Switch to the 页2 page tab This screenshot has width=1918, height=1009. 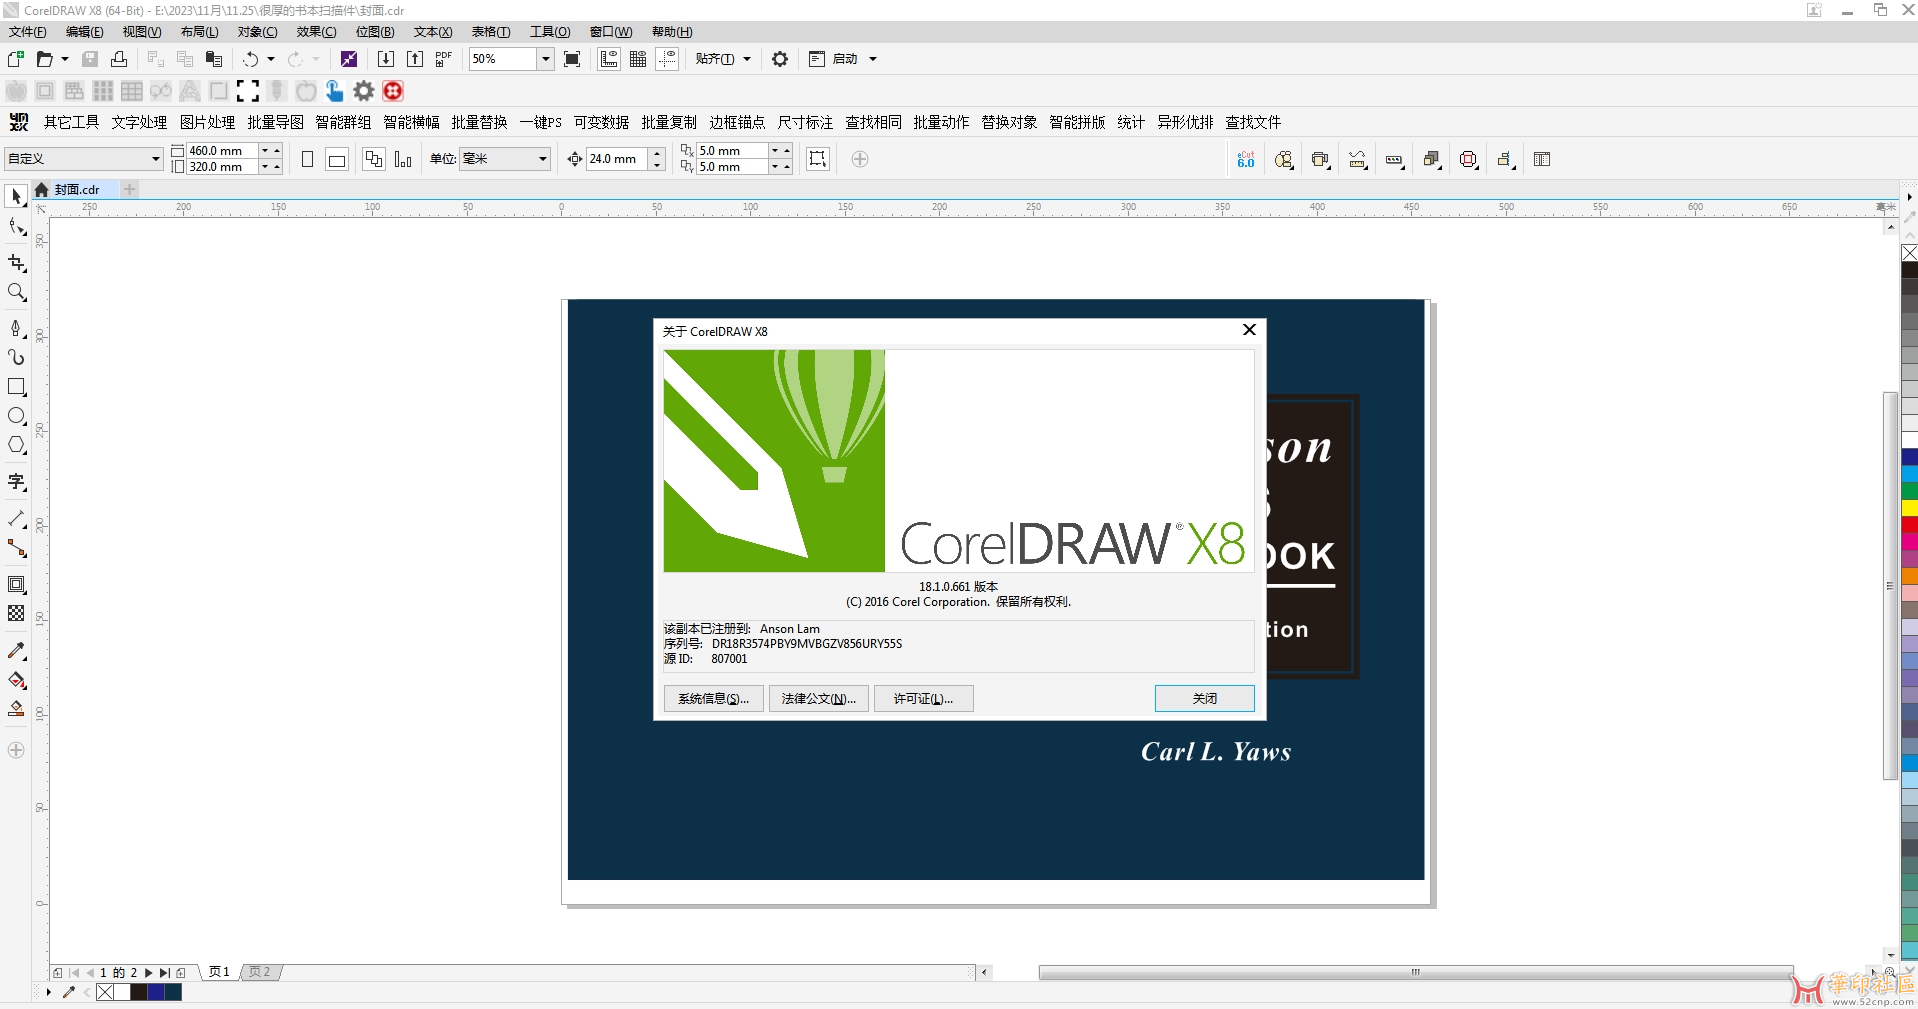point(260,972)
